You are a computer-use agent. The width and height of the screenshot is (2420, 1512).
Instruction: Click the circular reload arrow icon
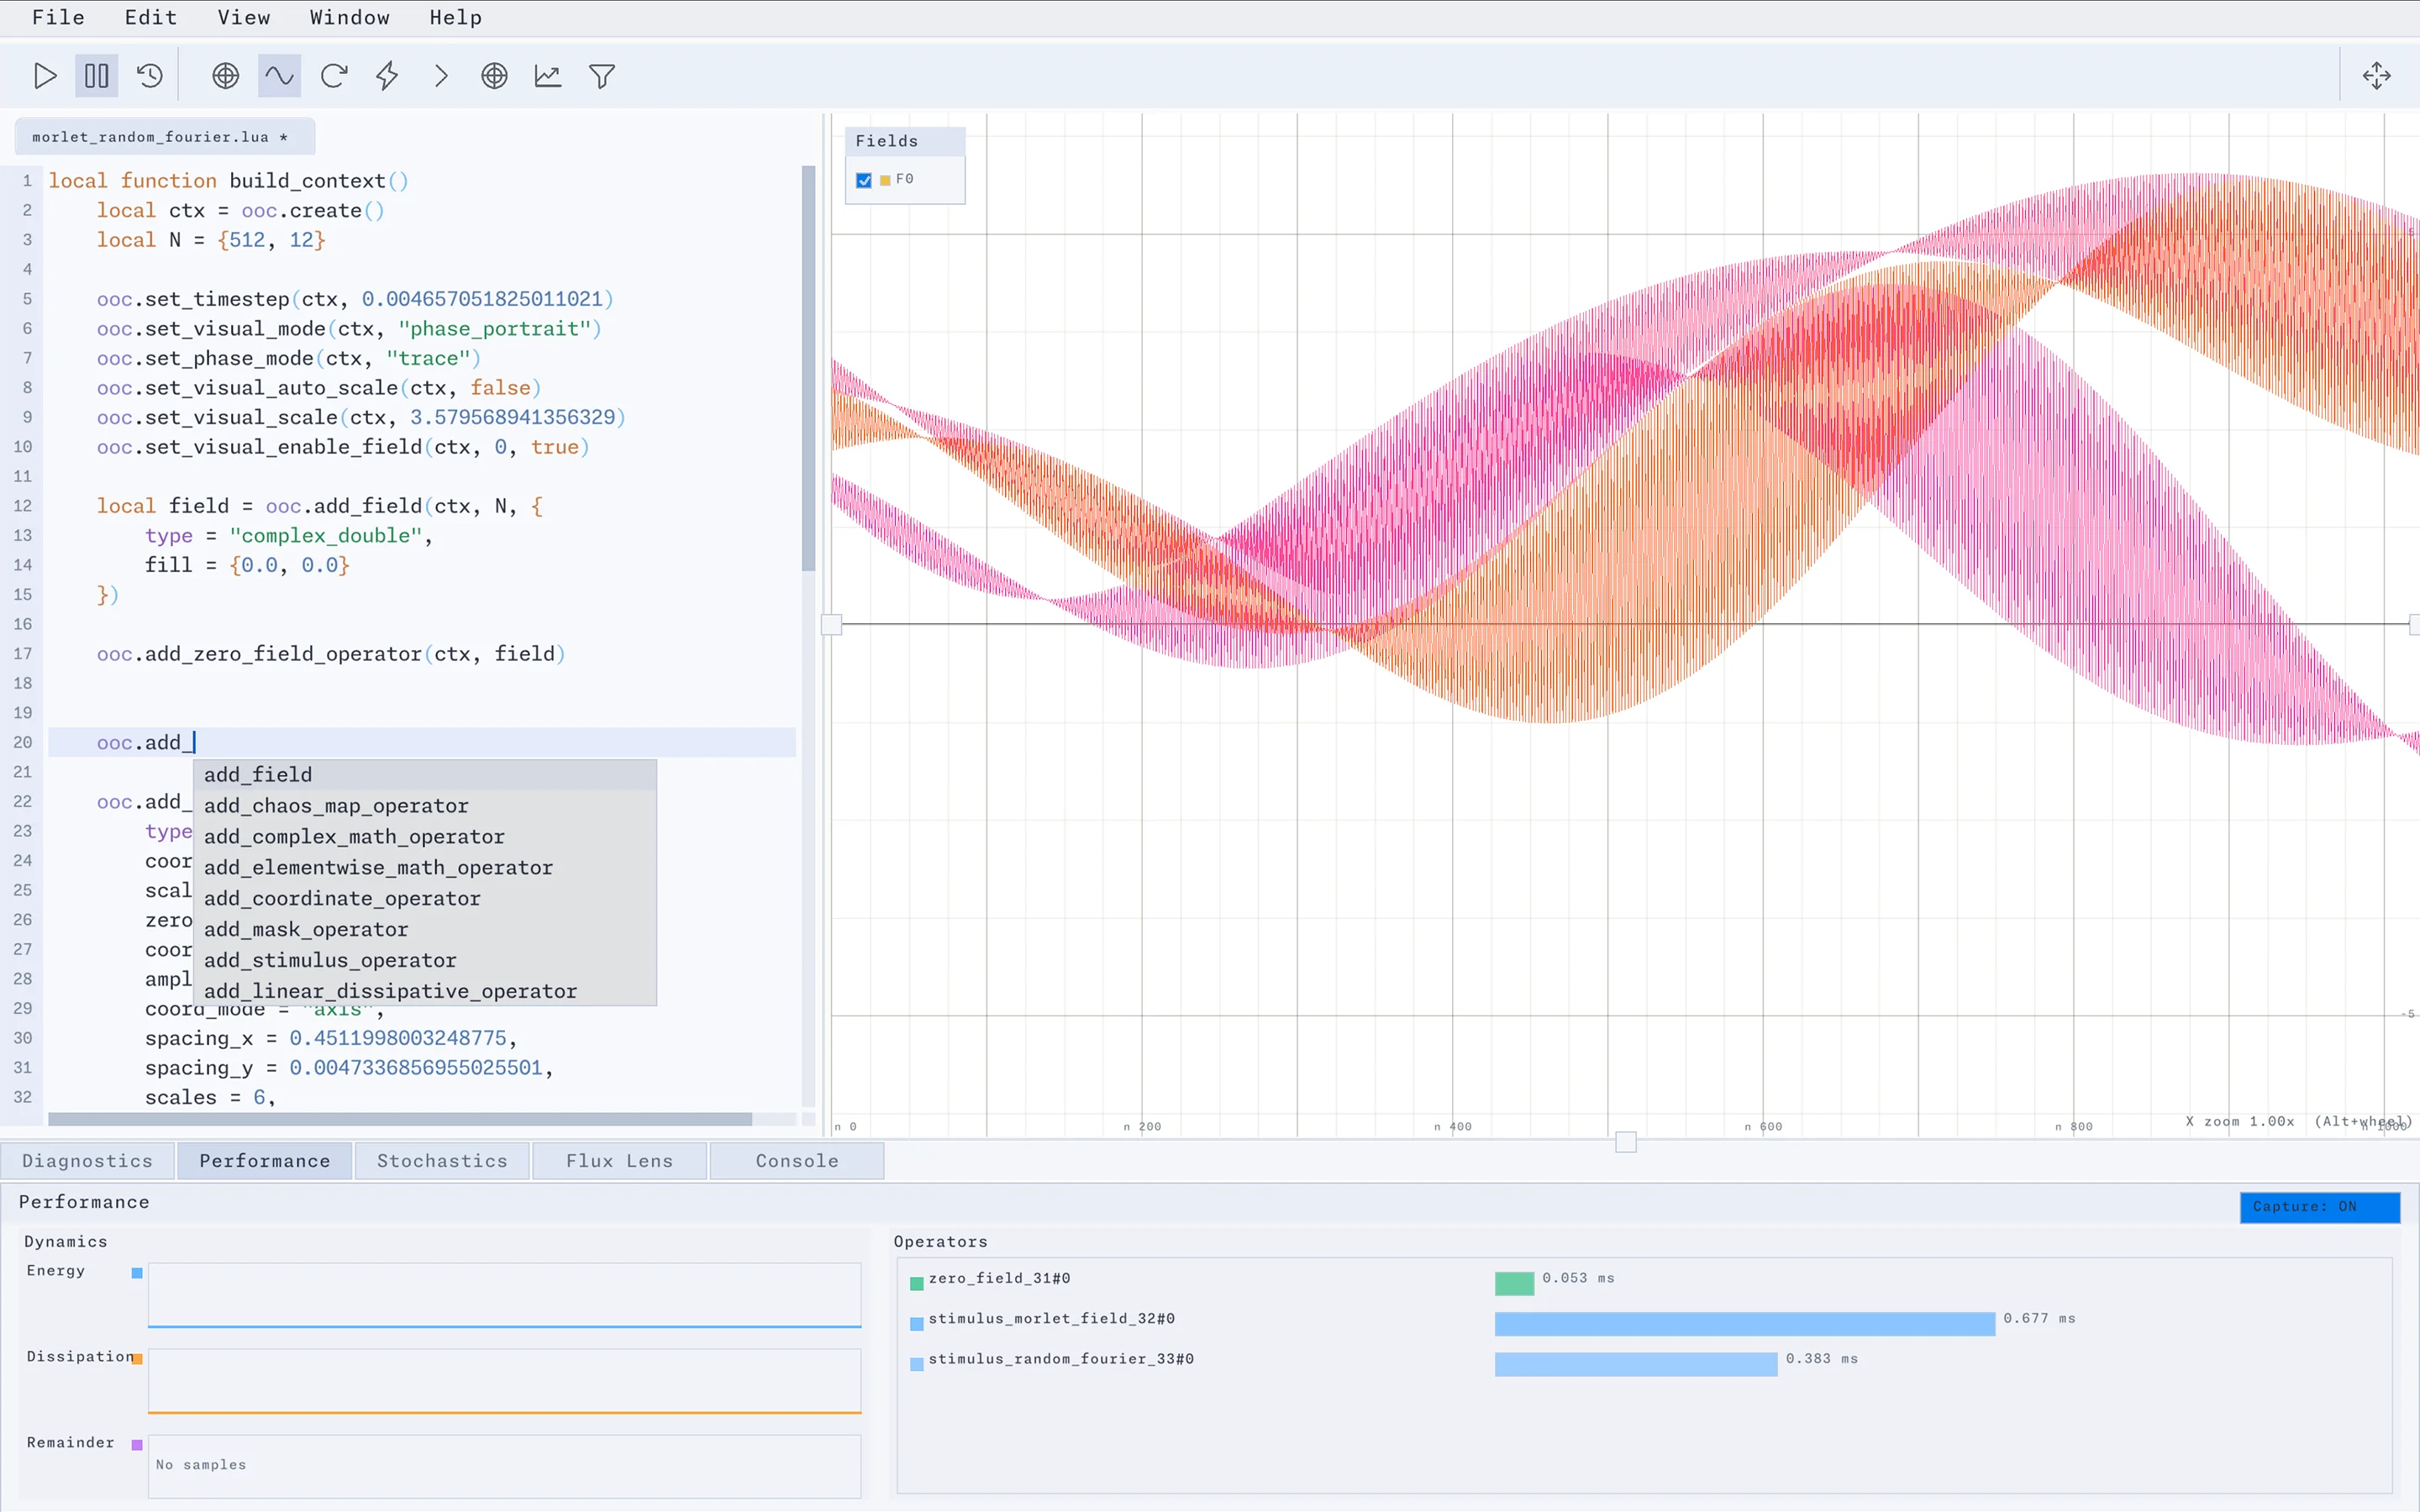334,76
